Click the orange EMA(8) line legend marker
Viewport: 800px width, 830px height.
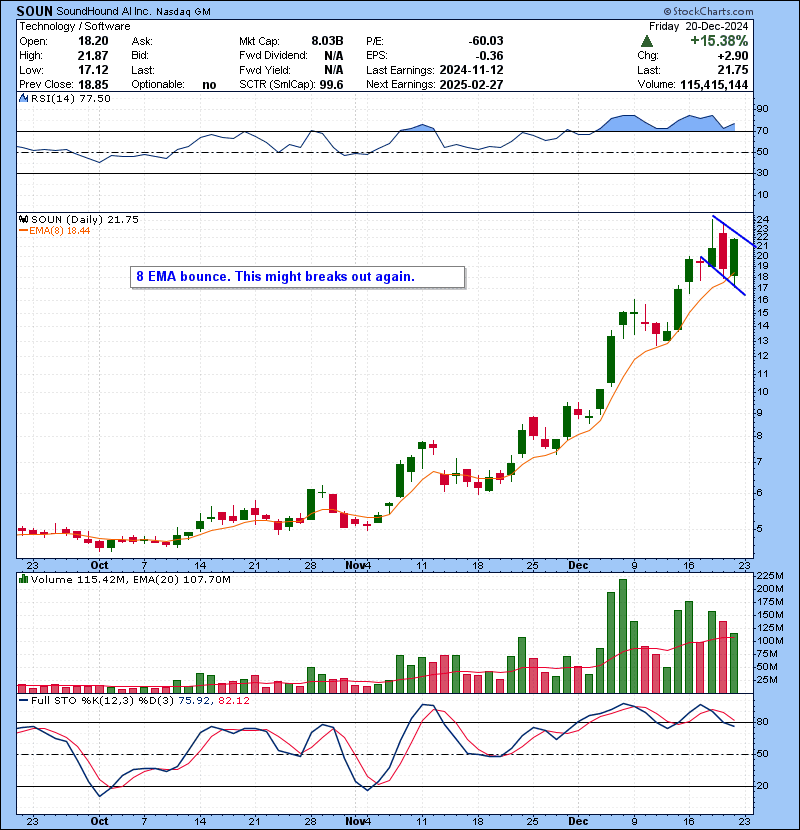(x=23, y=231)
